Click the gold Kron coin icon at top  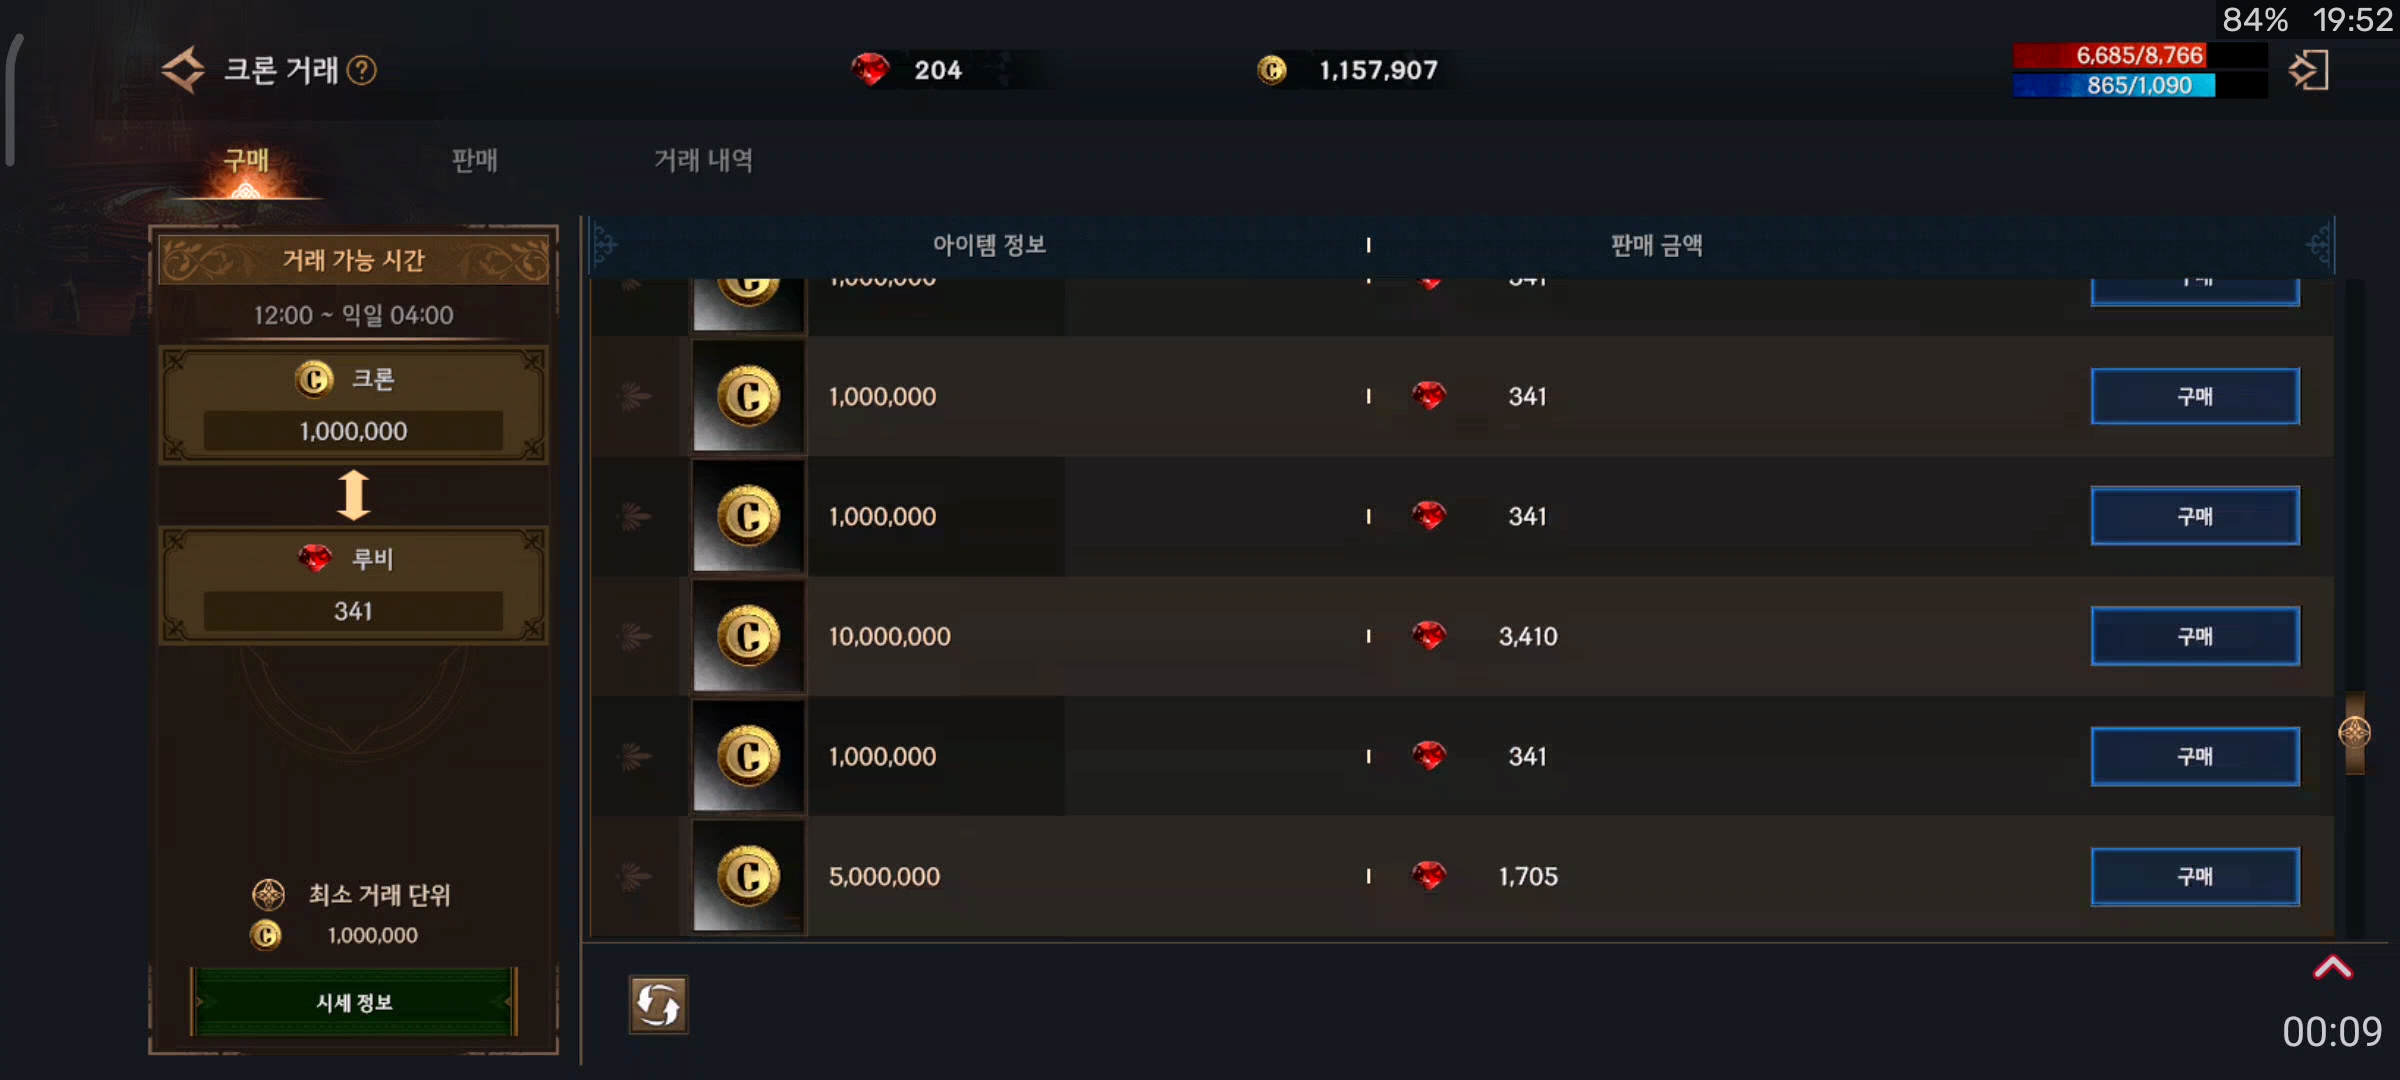(x=1272, y=70)
